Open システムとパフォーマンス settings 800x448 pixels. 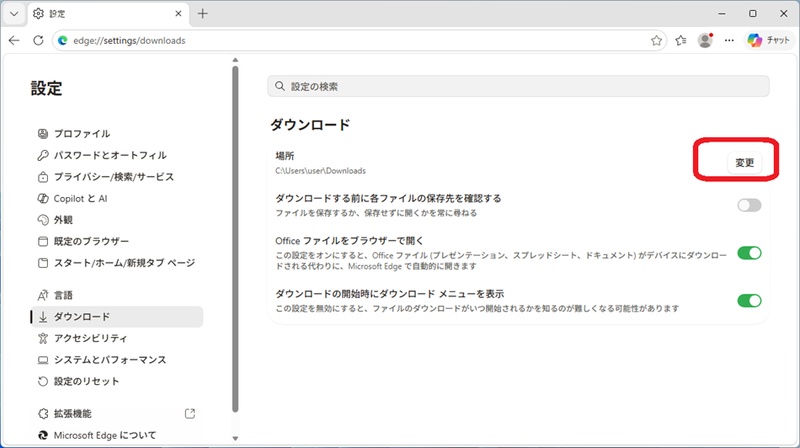coord(117,360)
